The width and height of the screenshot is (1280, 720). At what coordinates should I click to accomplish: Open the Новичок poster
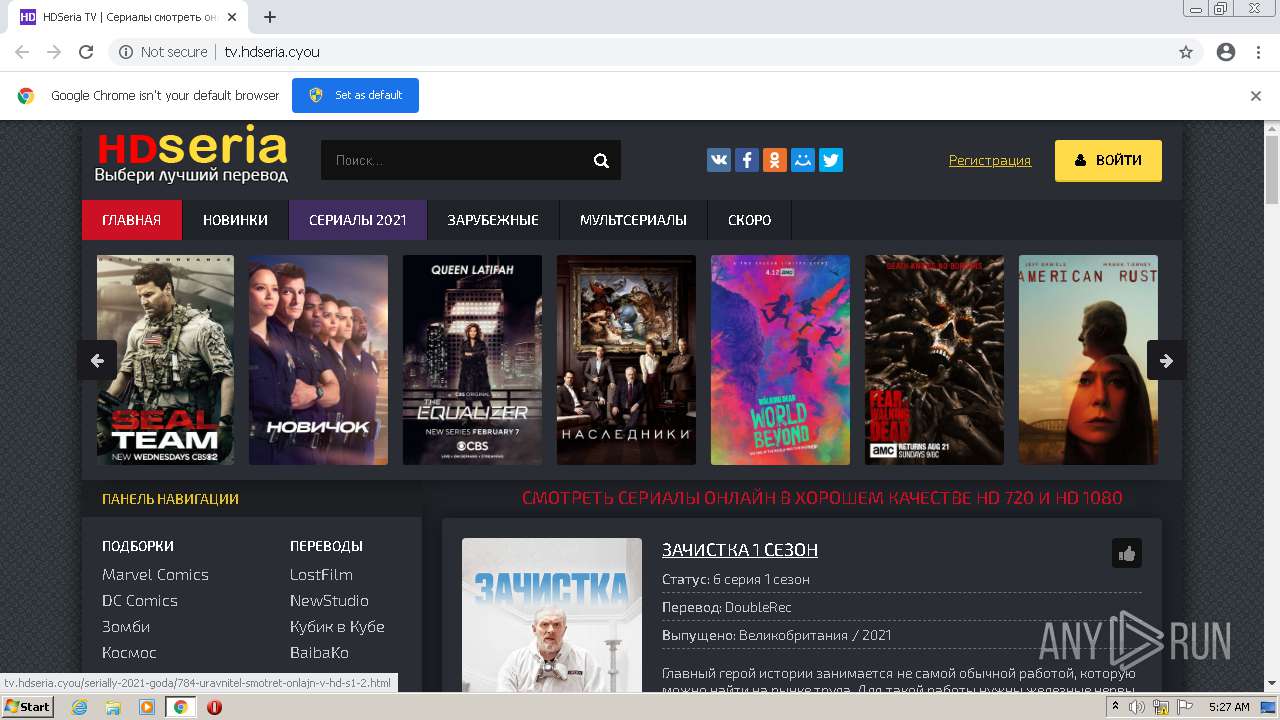(x=318, y=360)
